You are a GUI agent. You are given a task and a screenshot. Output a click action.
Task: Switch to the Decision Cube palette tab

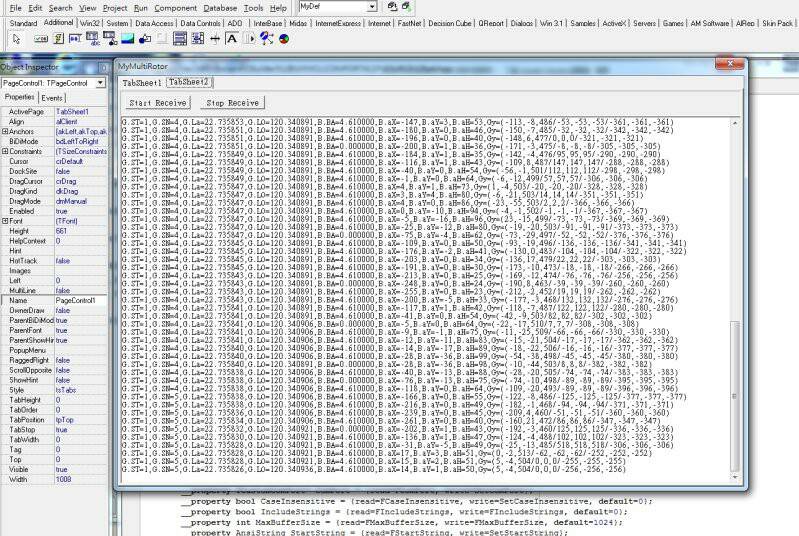[450, 23]
